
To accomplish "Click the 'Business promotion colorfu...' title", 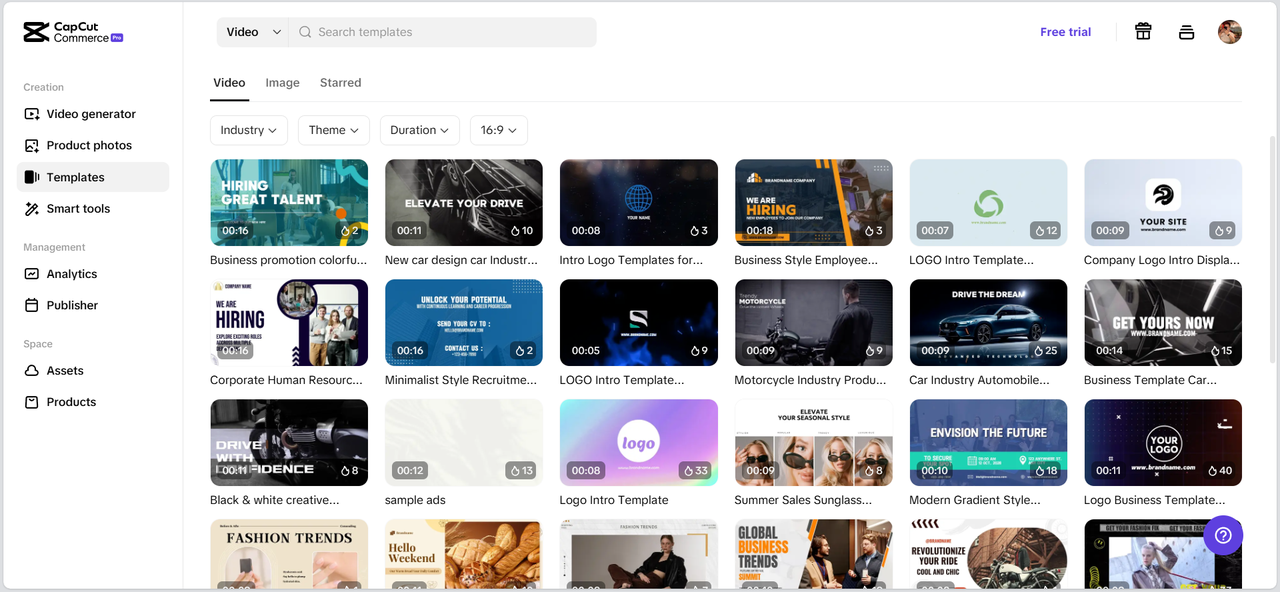I will pos(289,260).
